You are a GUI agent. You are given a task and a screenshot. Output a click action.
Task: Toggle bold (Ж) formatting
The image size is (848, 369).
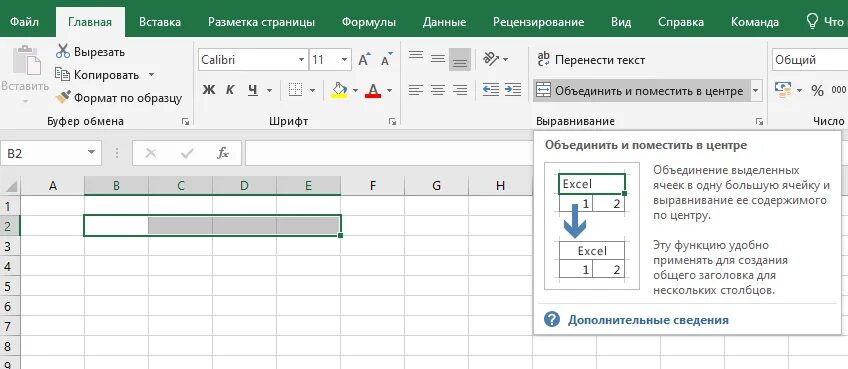click(209, 90)
